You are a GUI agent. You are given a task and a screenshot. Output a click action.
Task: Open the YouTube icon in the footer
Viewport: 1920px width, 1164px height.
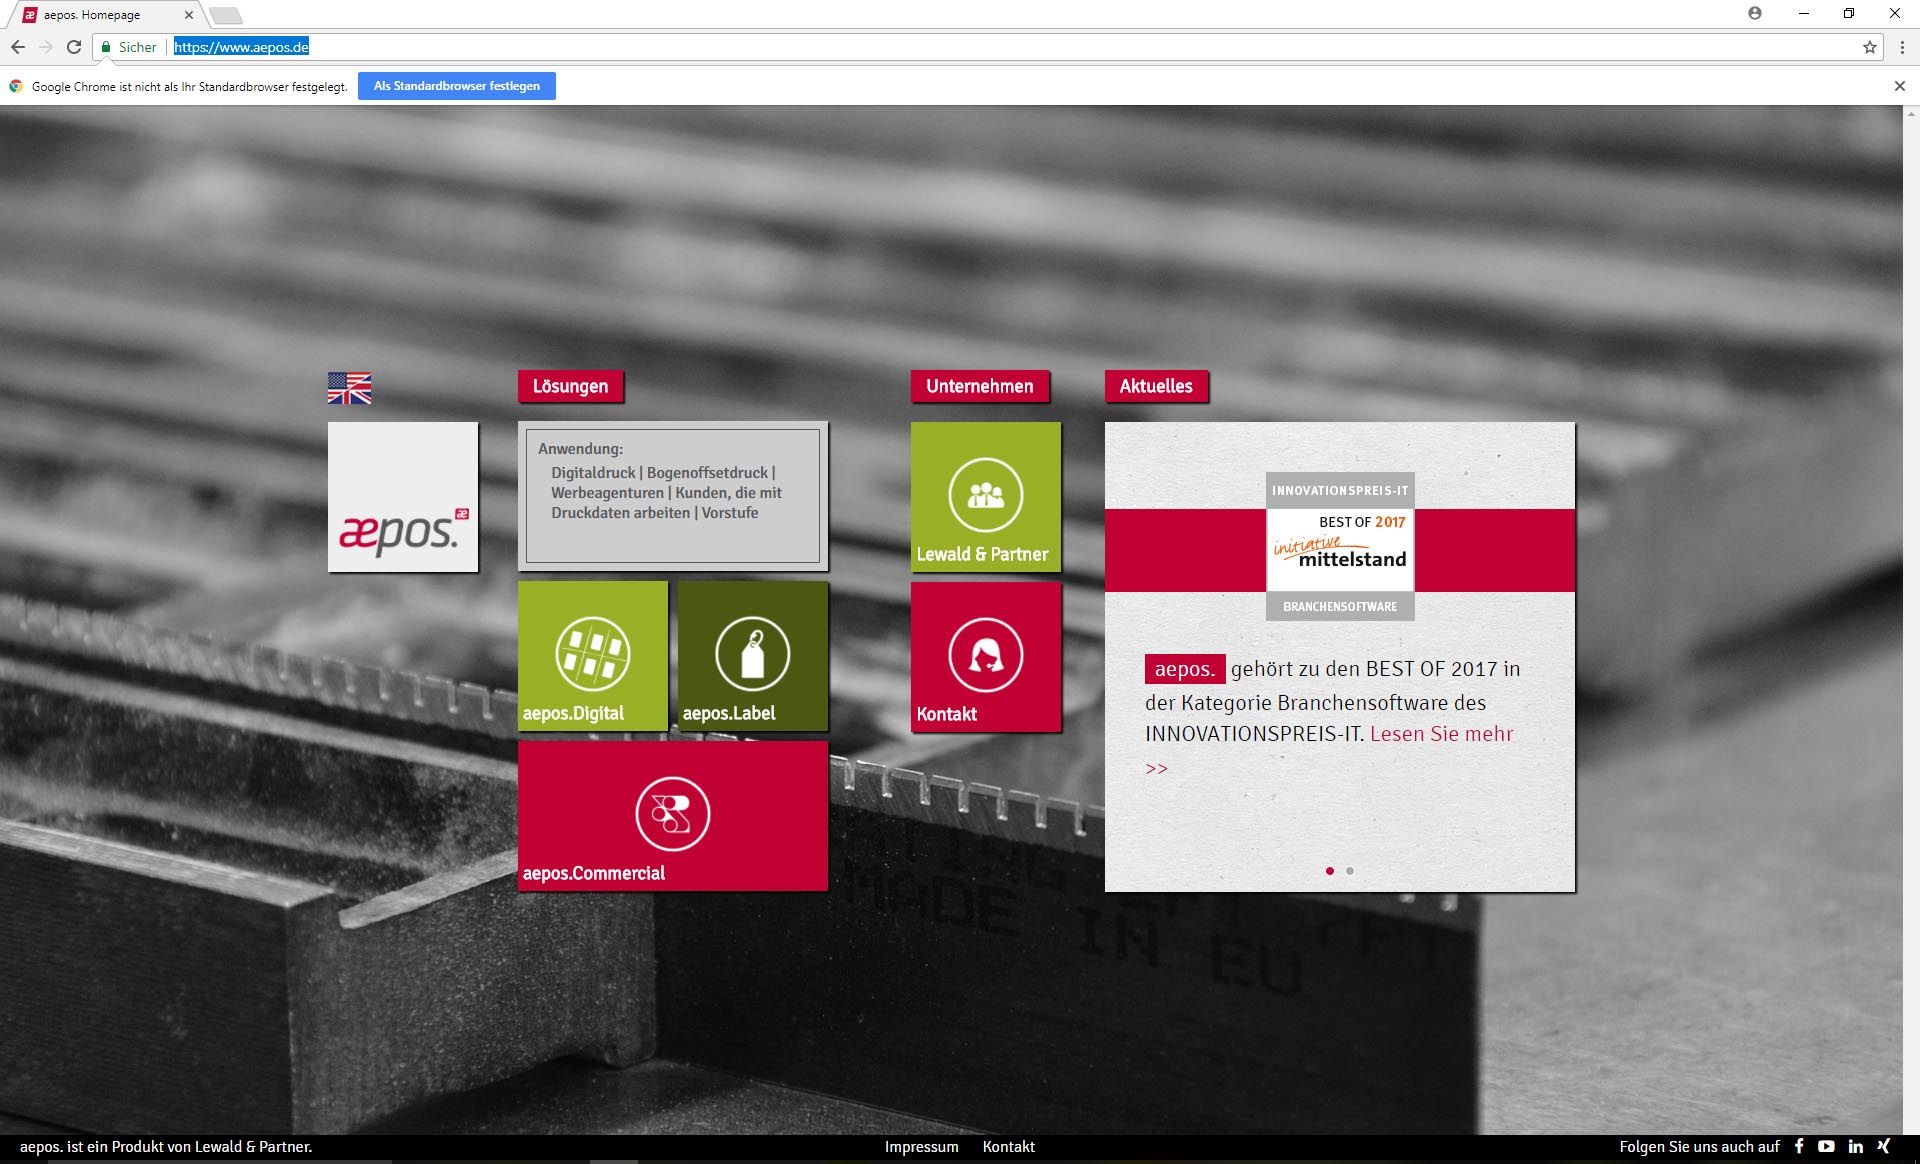click(1826, 1147)
